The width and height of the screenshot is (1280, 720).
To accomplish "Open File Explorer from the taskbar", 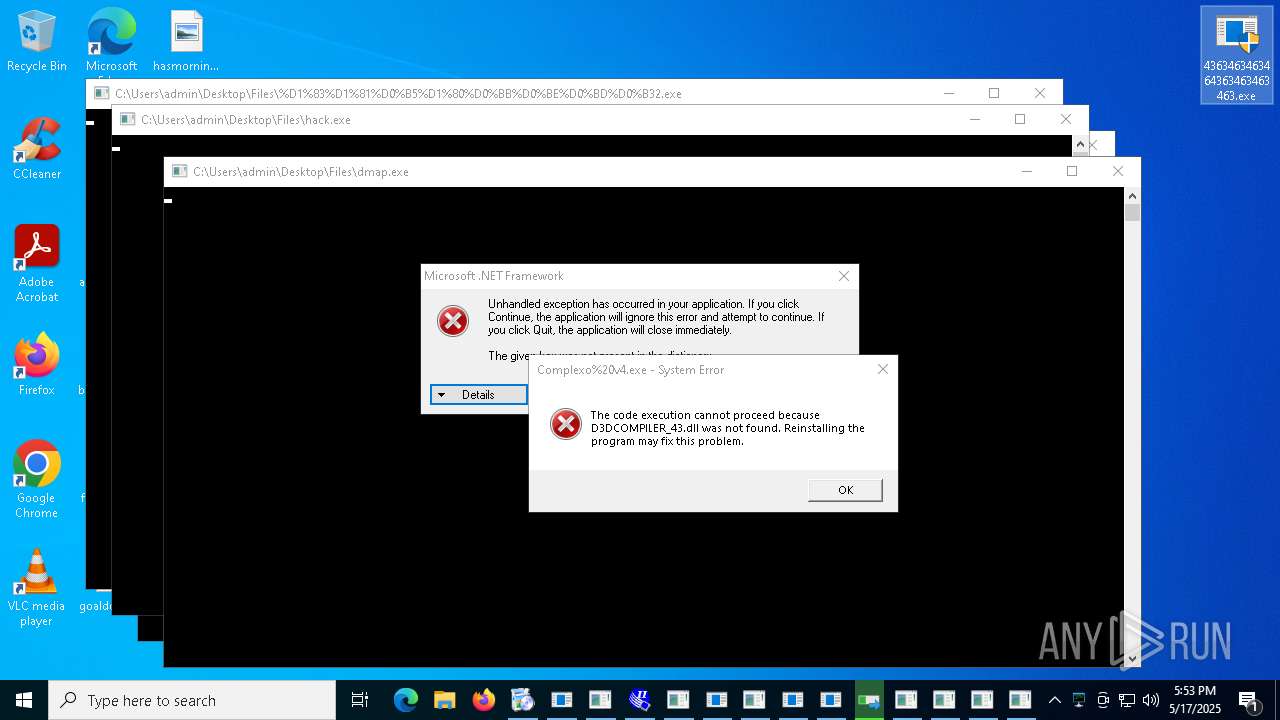I will pos(444,700).
